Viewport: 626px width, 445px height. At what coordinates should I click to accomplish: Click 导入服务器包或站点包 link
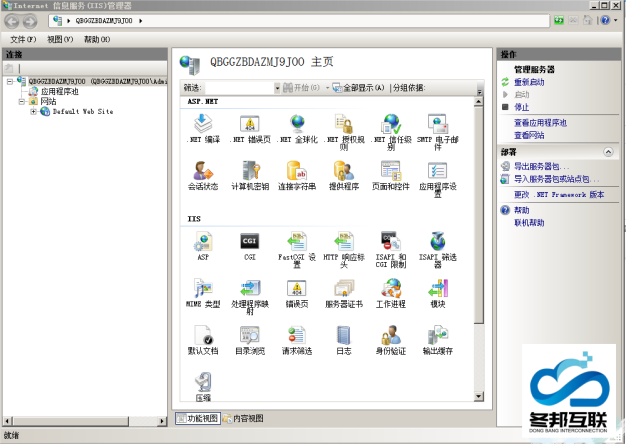[556, 179]
